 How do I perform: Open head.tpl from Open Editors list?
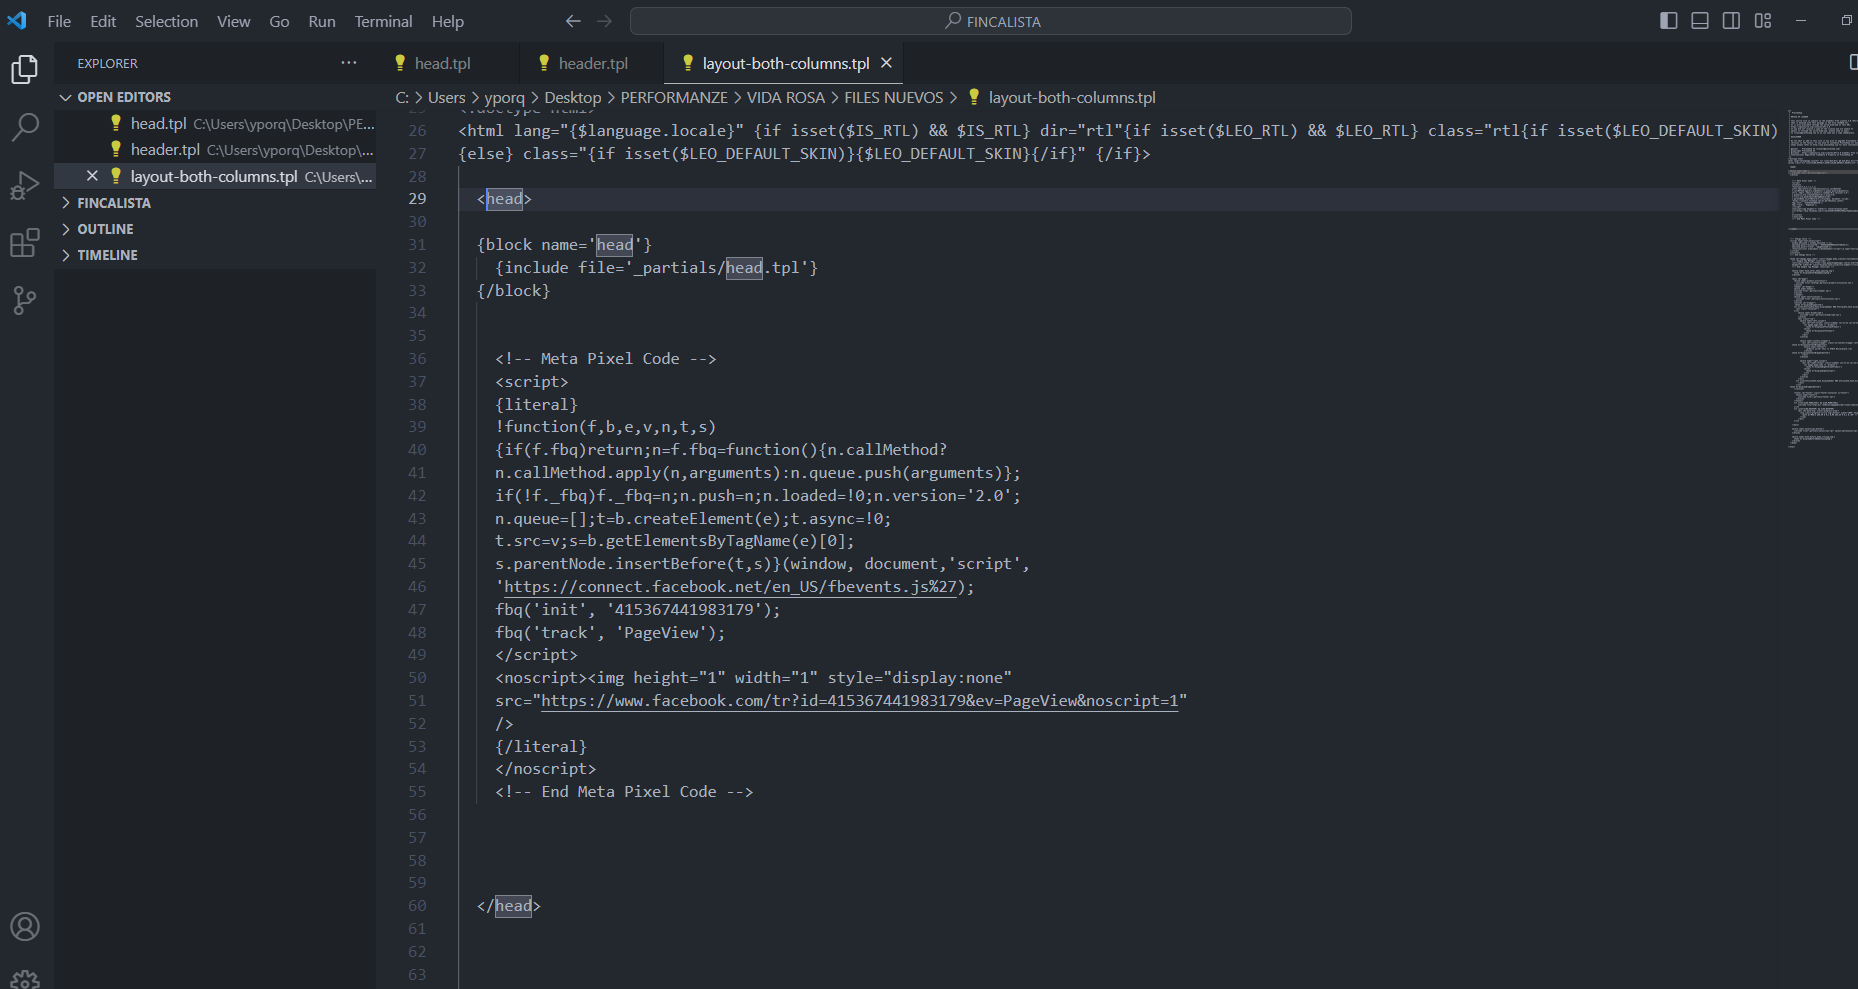coord(216,124)
